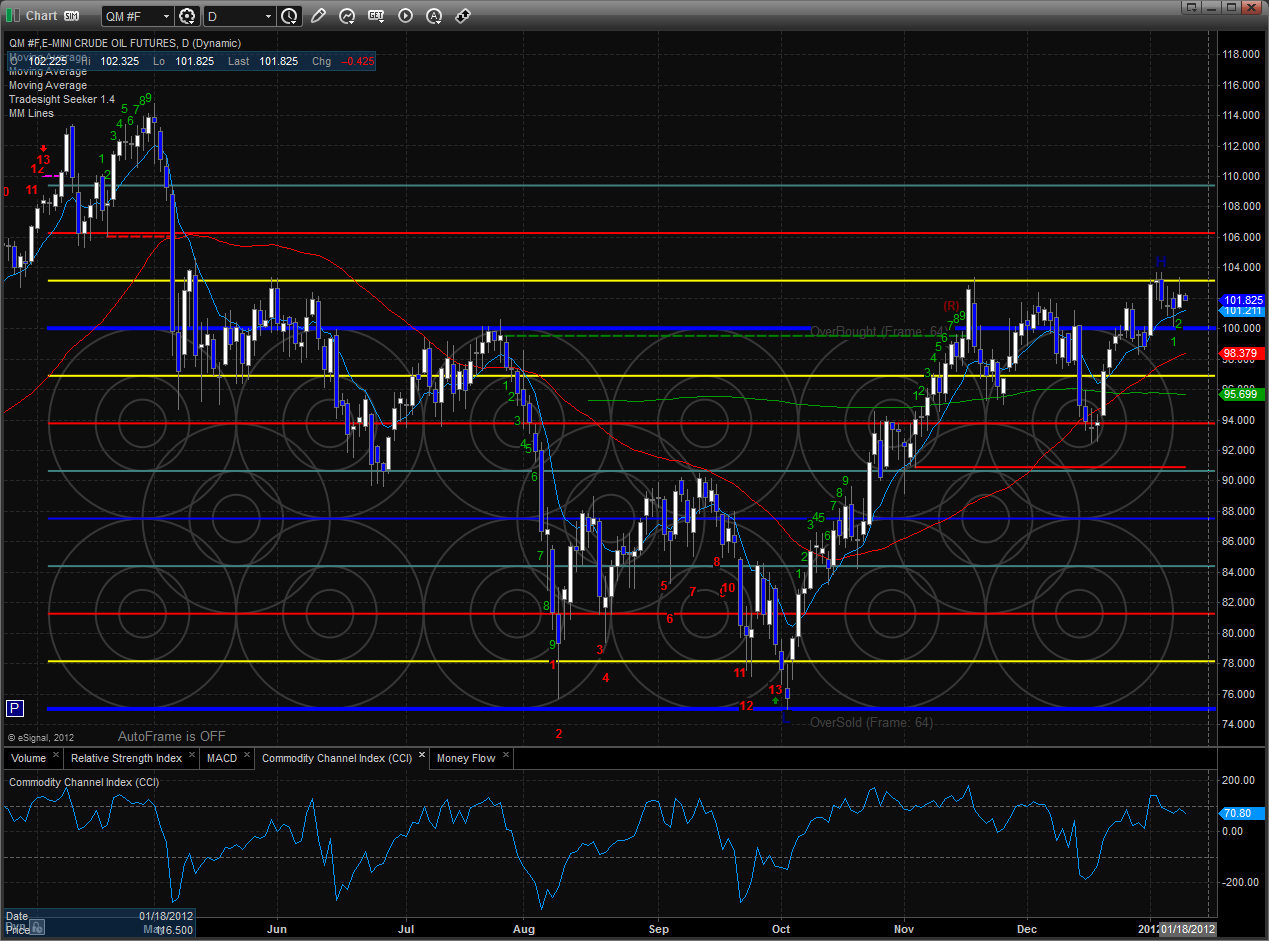Close the chart window
Viewport: 1269px width, 941px height.
(1250, 8)
